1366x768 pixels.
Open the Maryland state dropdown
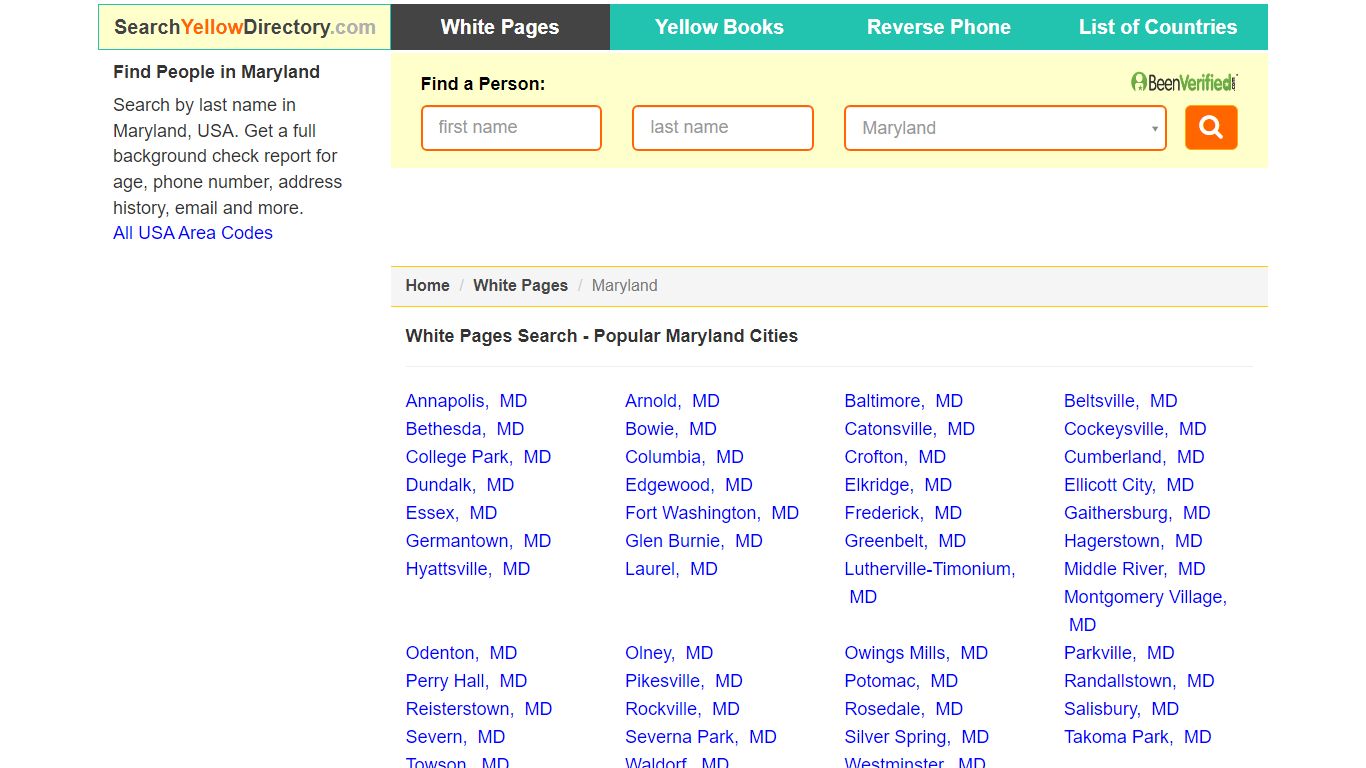[x=1005, y=128]
